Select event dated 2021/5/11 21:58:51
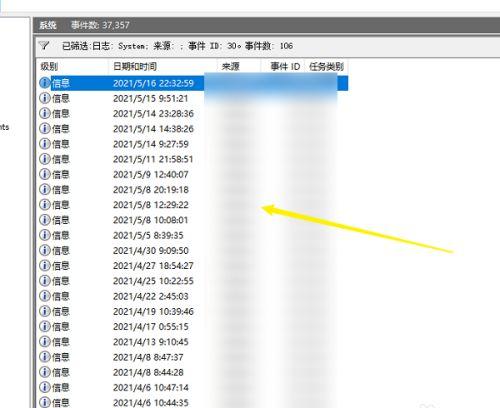500x408 pixels. (193, 159)
